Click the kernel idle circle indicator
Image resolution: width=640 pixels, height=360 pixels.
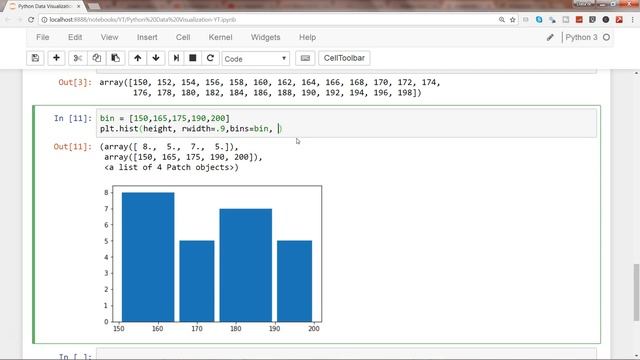[x=607, y=37]
